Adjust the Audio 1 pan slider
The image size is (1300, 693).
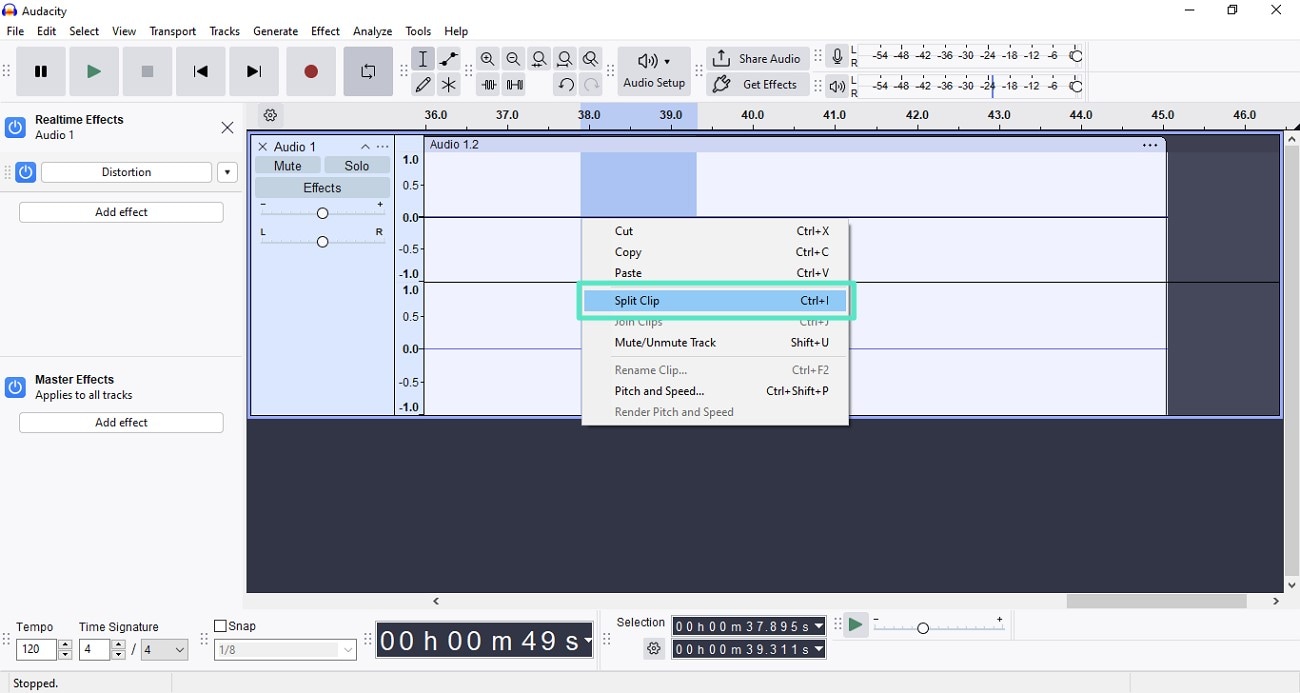pos(322,241)
